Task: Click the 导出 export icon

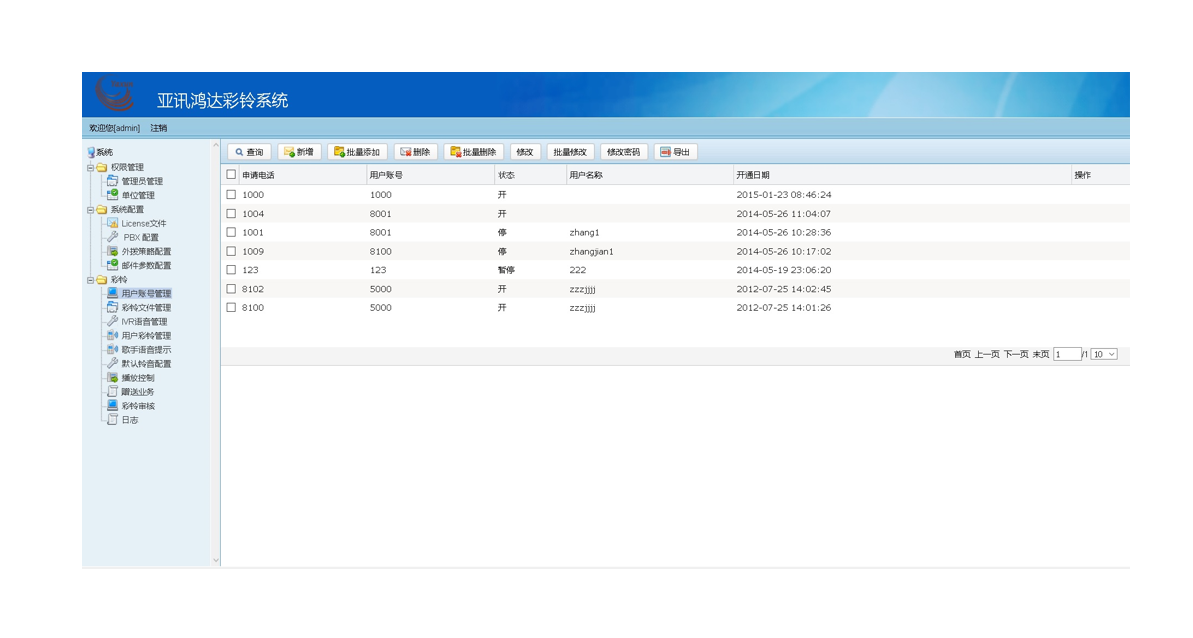Action: point(665,153)
